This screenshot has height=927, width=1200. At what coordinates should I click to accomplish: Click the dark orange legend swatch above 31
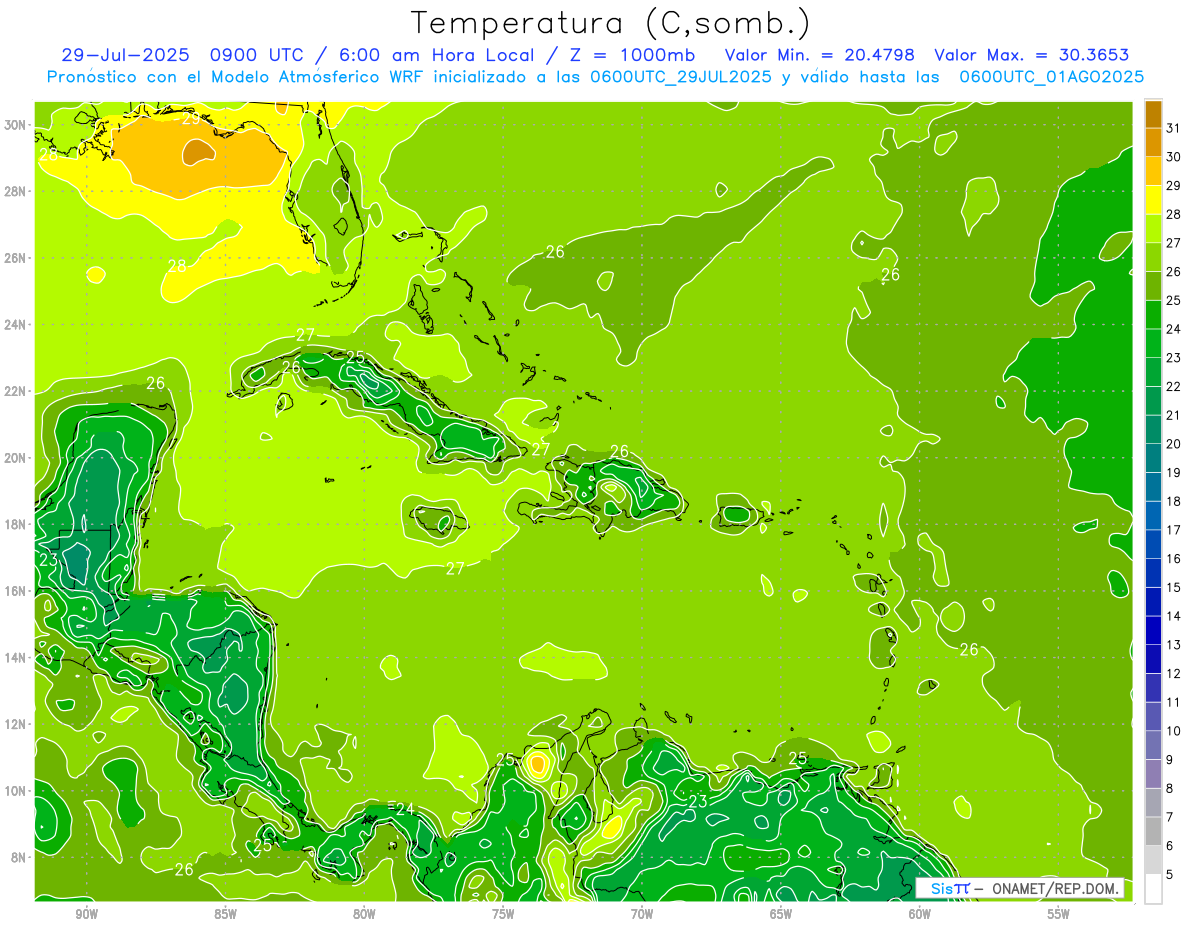point(1153,114)
